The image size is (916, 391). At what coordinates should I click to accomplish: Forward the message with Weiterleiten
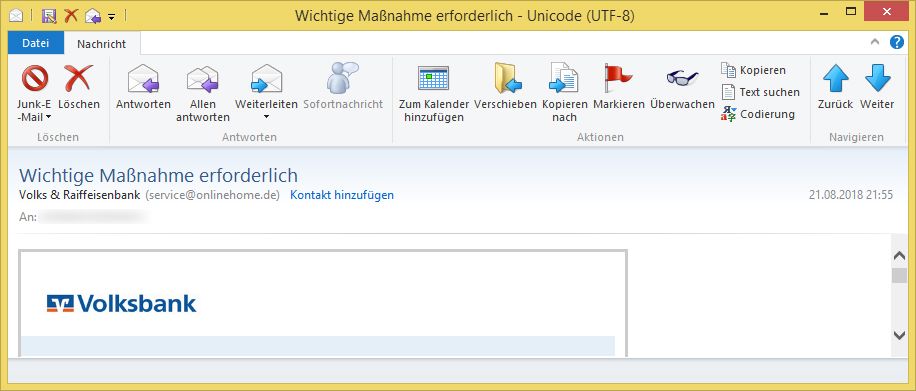coord(266,86)
